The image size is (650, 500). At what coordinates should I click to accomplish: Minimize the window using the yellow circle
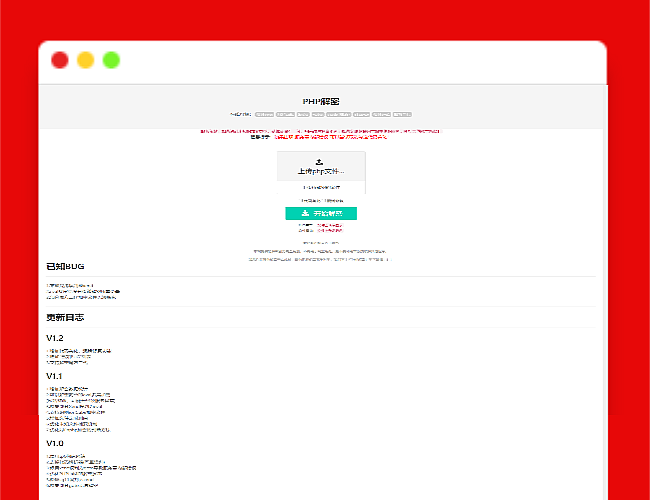pos(86,60)
